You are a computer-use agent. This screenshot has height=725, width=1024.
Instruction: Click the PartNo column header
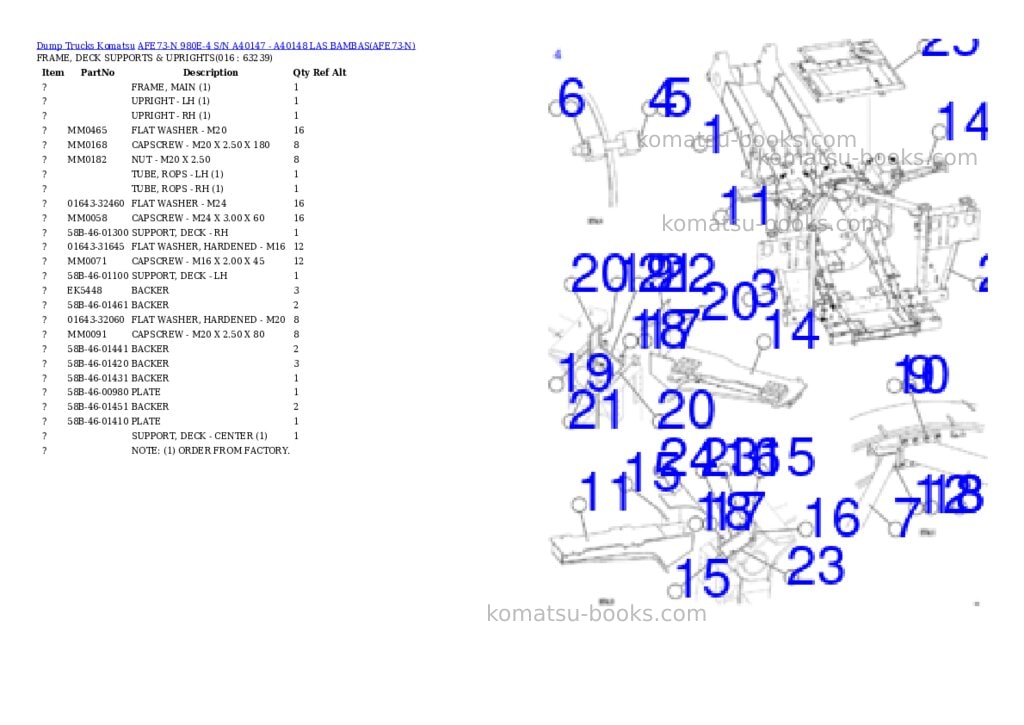point(97,72)
